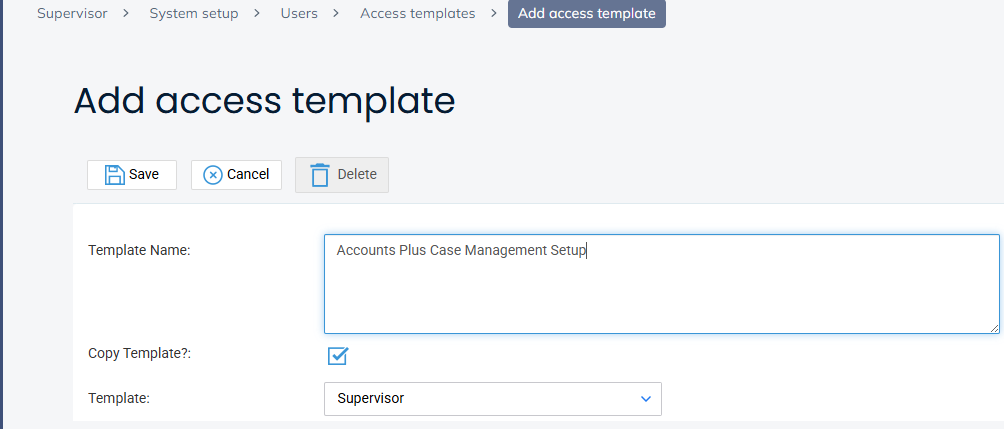Viewport: 1004px width, 429px height.
Task: Go to Supervisor breadcrumb
Action: click(x=72, y=14)
